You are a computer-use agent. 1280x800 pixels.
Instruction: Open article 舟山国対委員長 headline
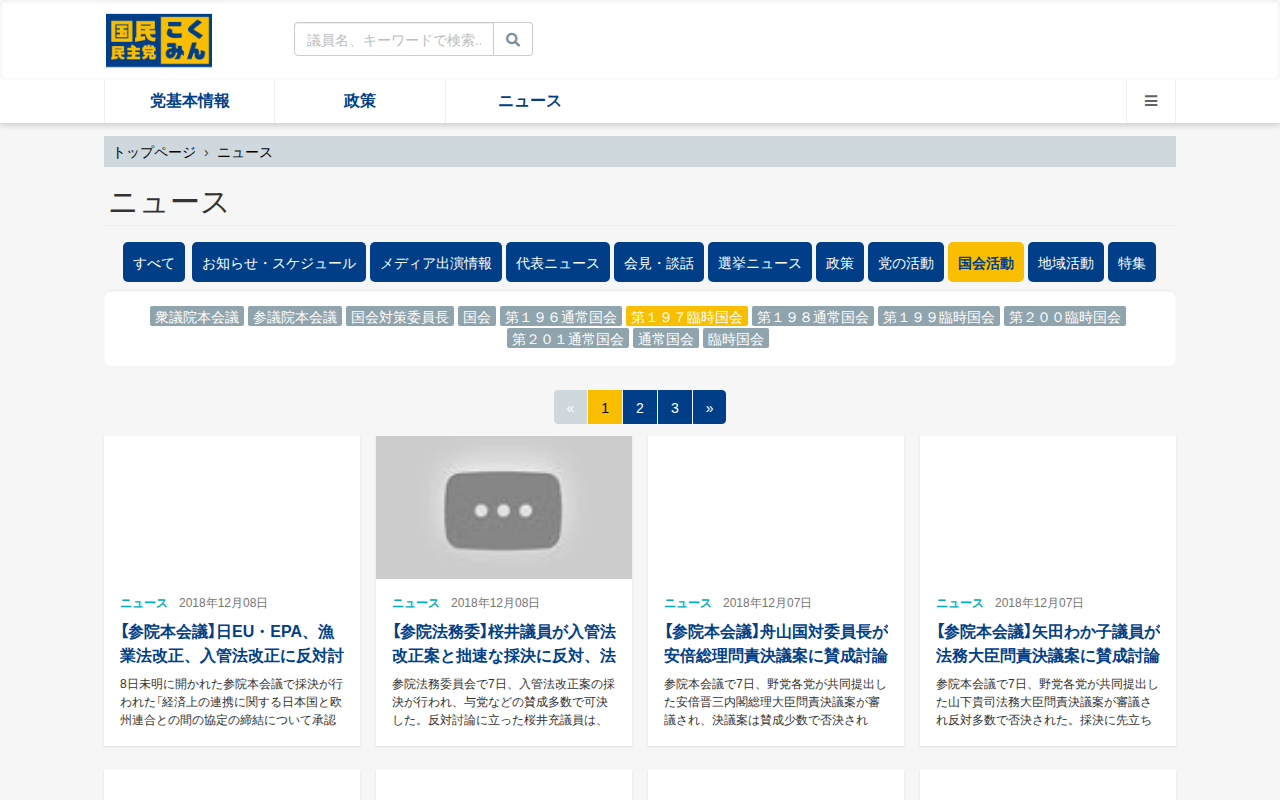[x=776, y=644]
